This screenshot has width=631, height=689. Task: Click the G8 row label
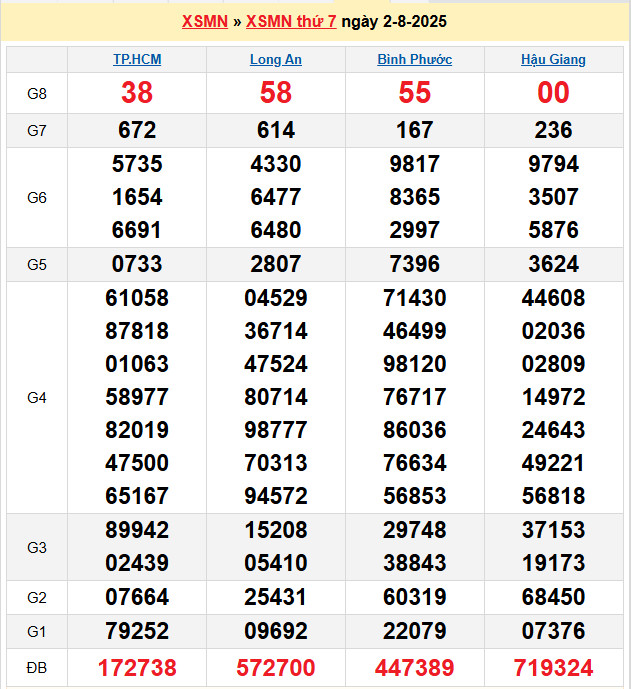(x=37, y=94)
